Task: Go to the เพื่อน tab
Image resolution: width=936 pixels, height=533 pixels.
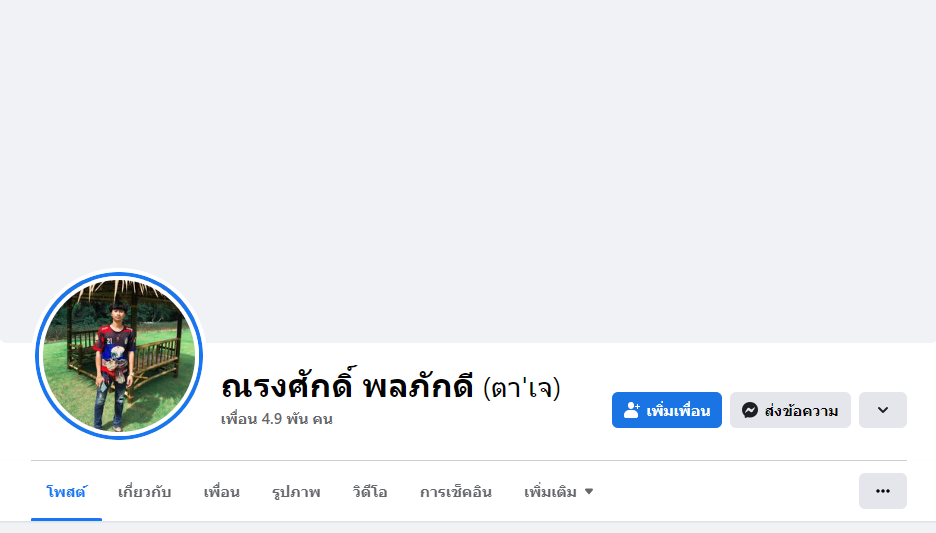Action: coord(221,491)
